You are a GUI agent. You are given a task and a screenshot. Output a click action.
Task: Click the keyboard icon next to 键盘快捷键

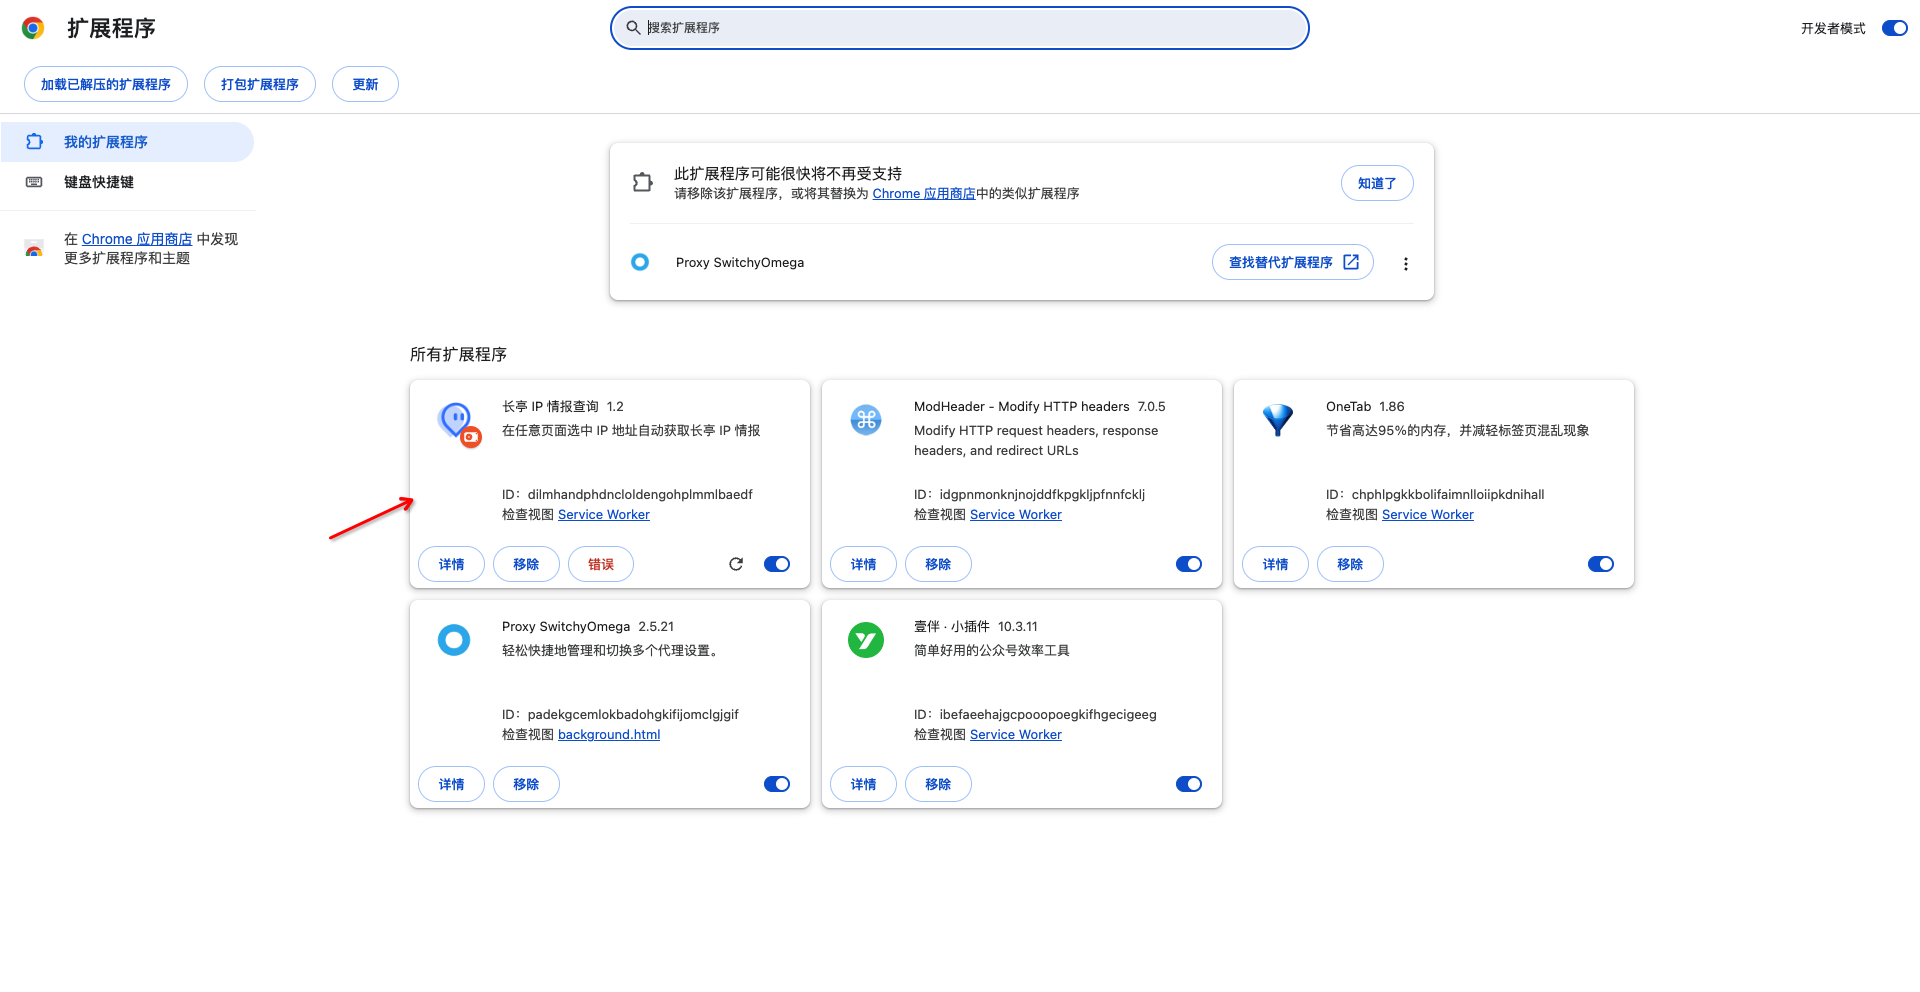(x=34, y=182)
